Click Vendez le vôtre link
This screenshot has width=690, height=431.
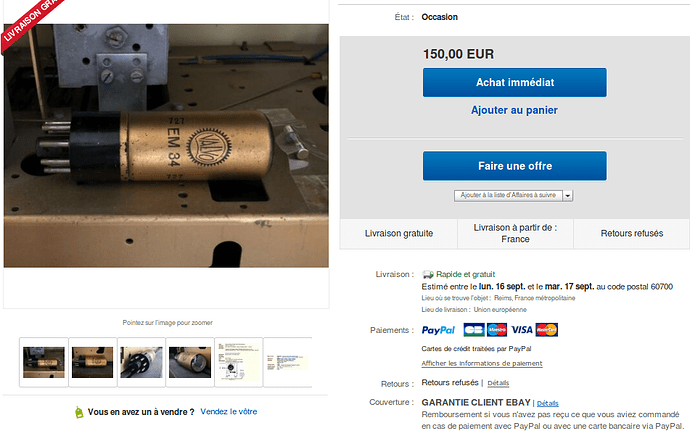pyautogui.click(x=229, y=412)
